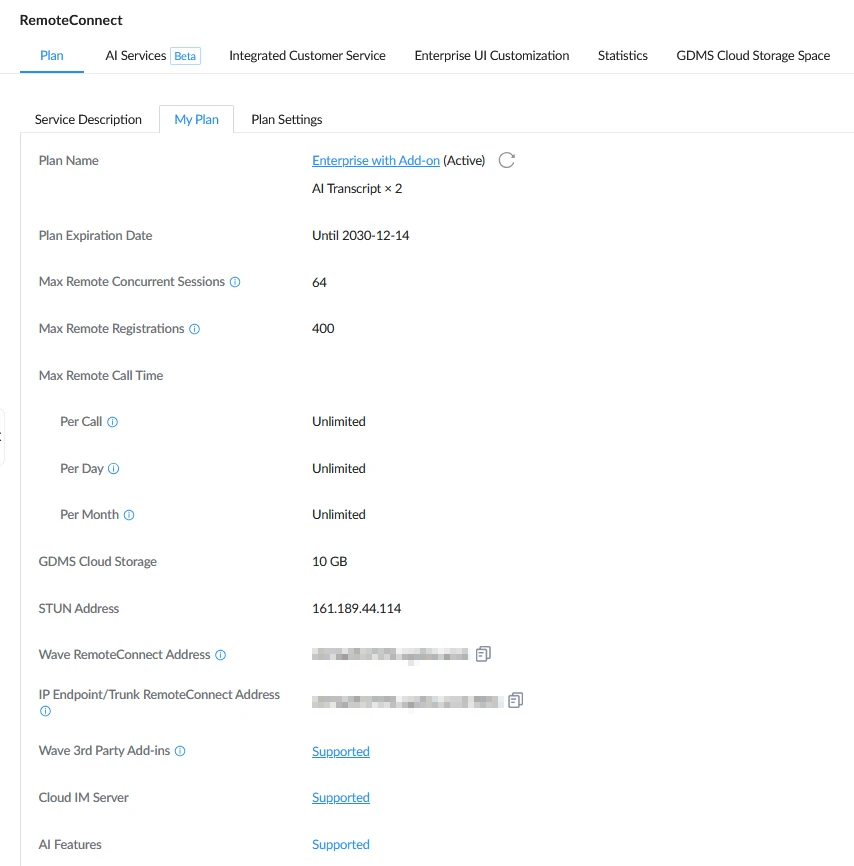
Task: Click Wave RemoteConnect Address info icon
Action: pos(220,655)
